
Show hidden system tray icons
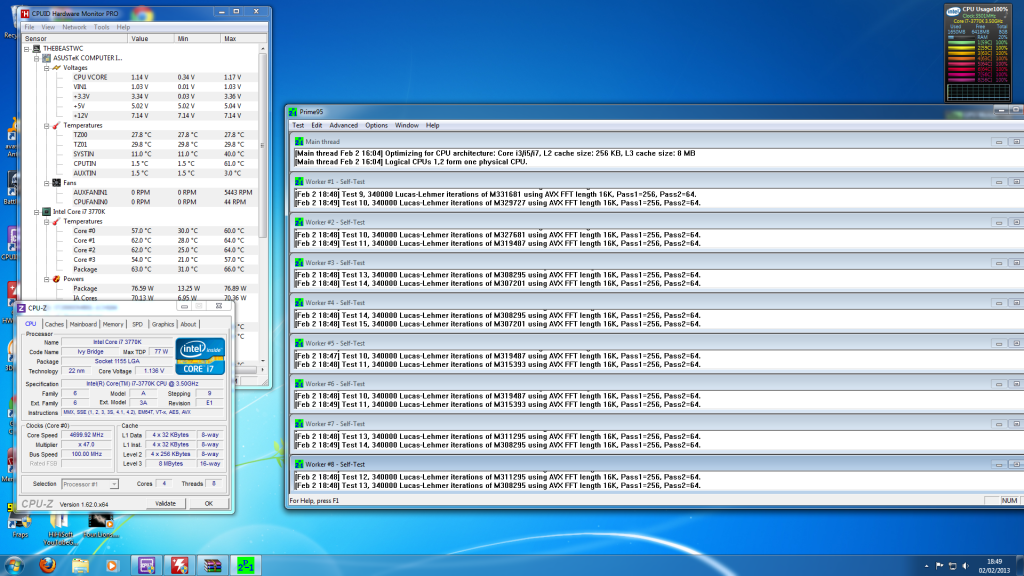point(926,566)
